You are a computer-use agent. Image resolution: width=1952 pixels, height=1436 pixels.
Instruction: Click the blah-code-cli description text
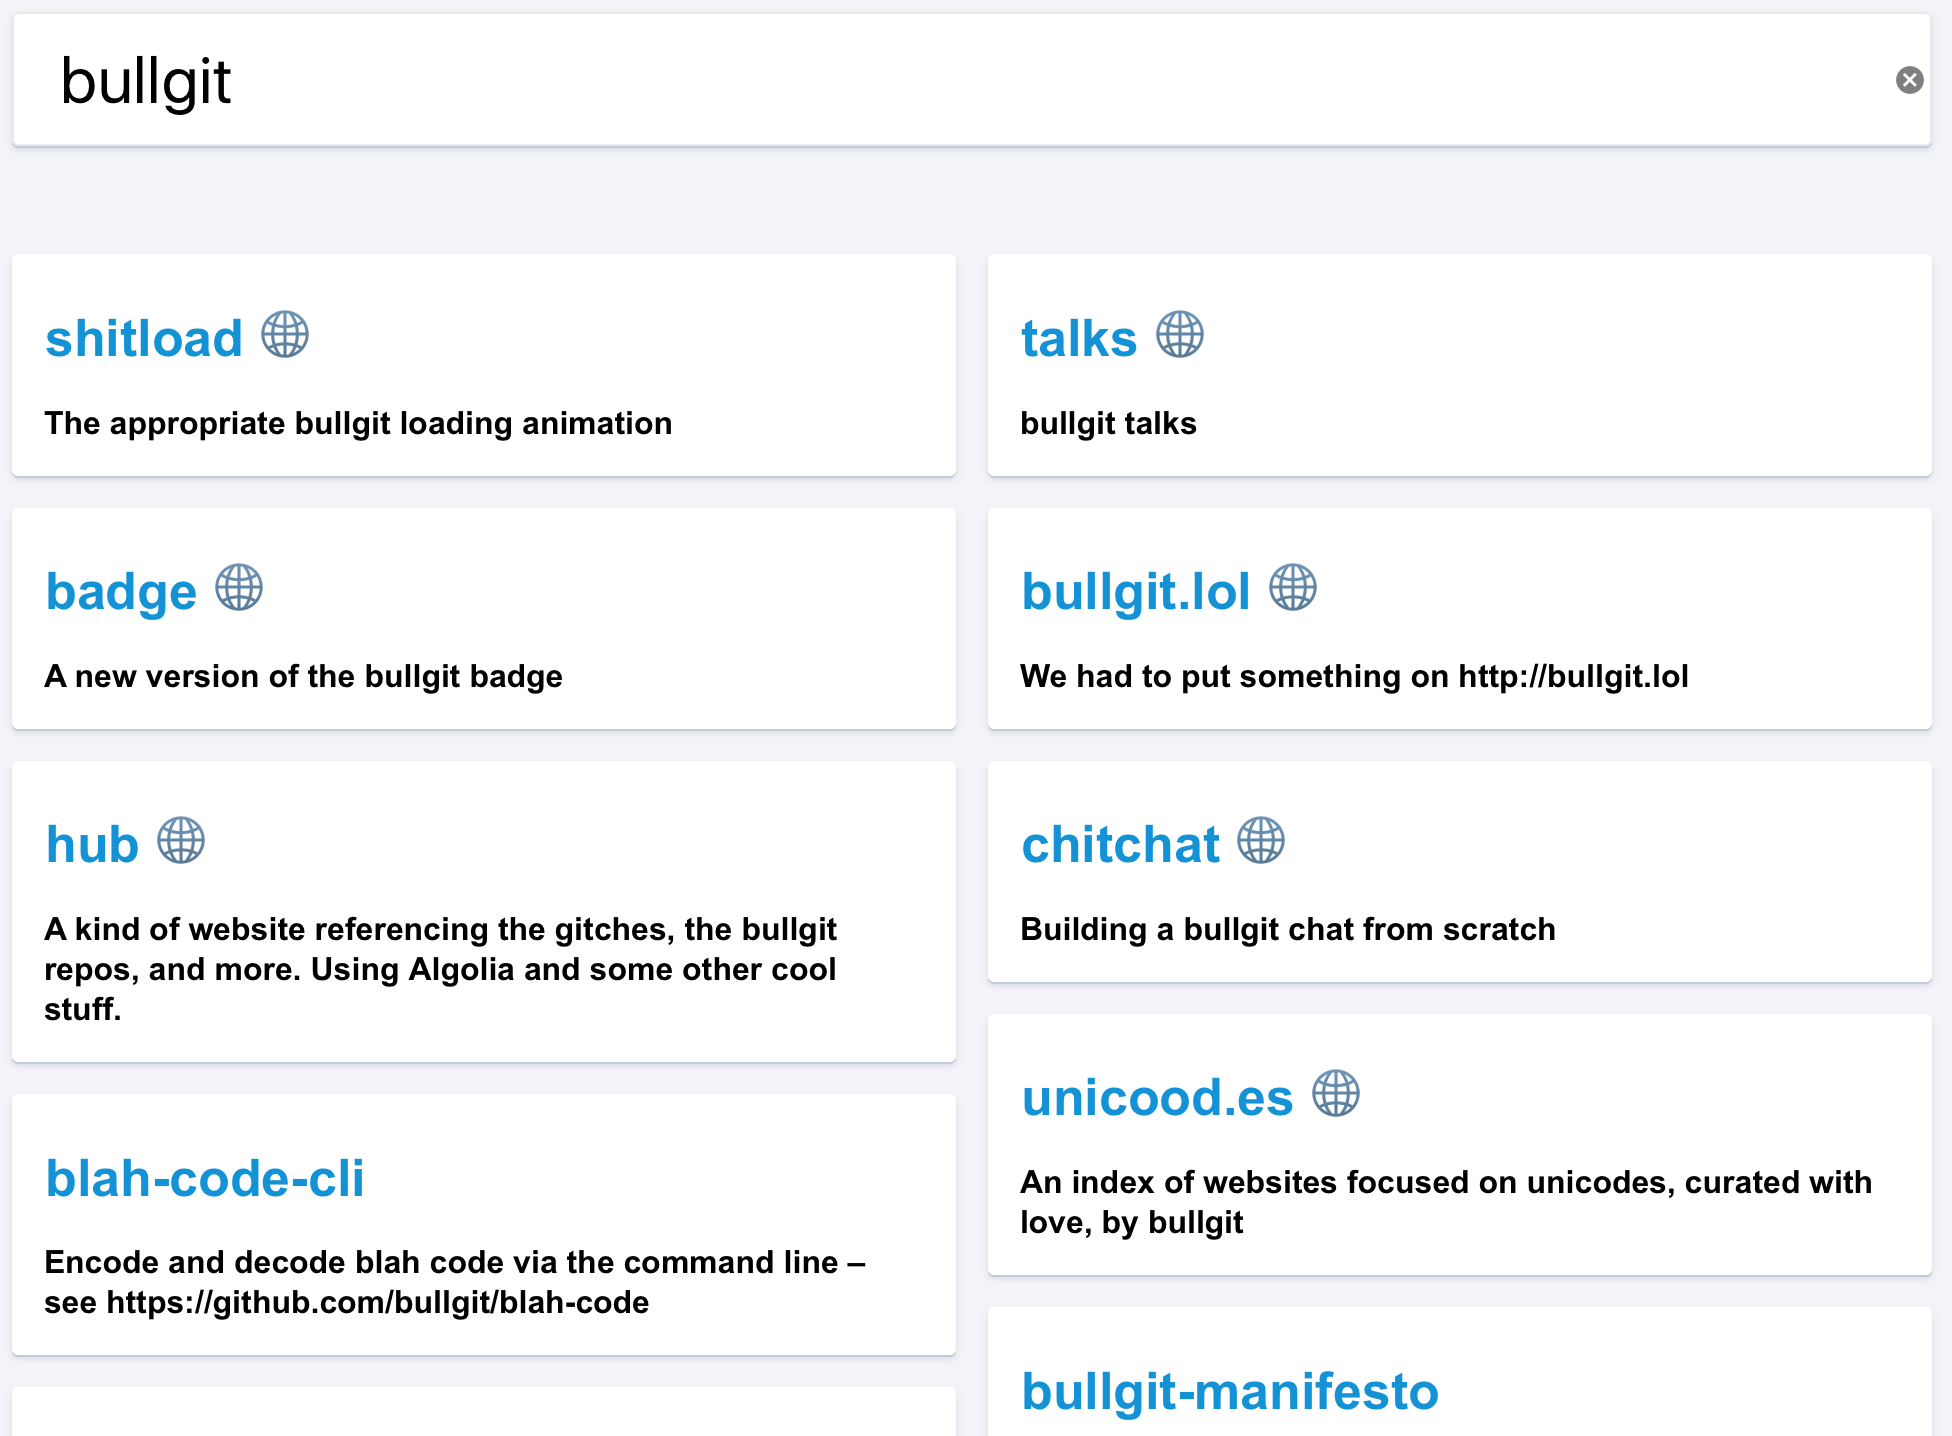pos(454,1282)
